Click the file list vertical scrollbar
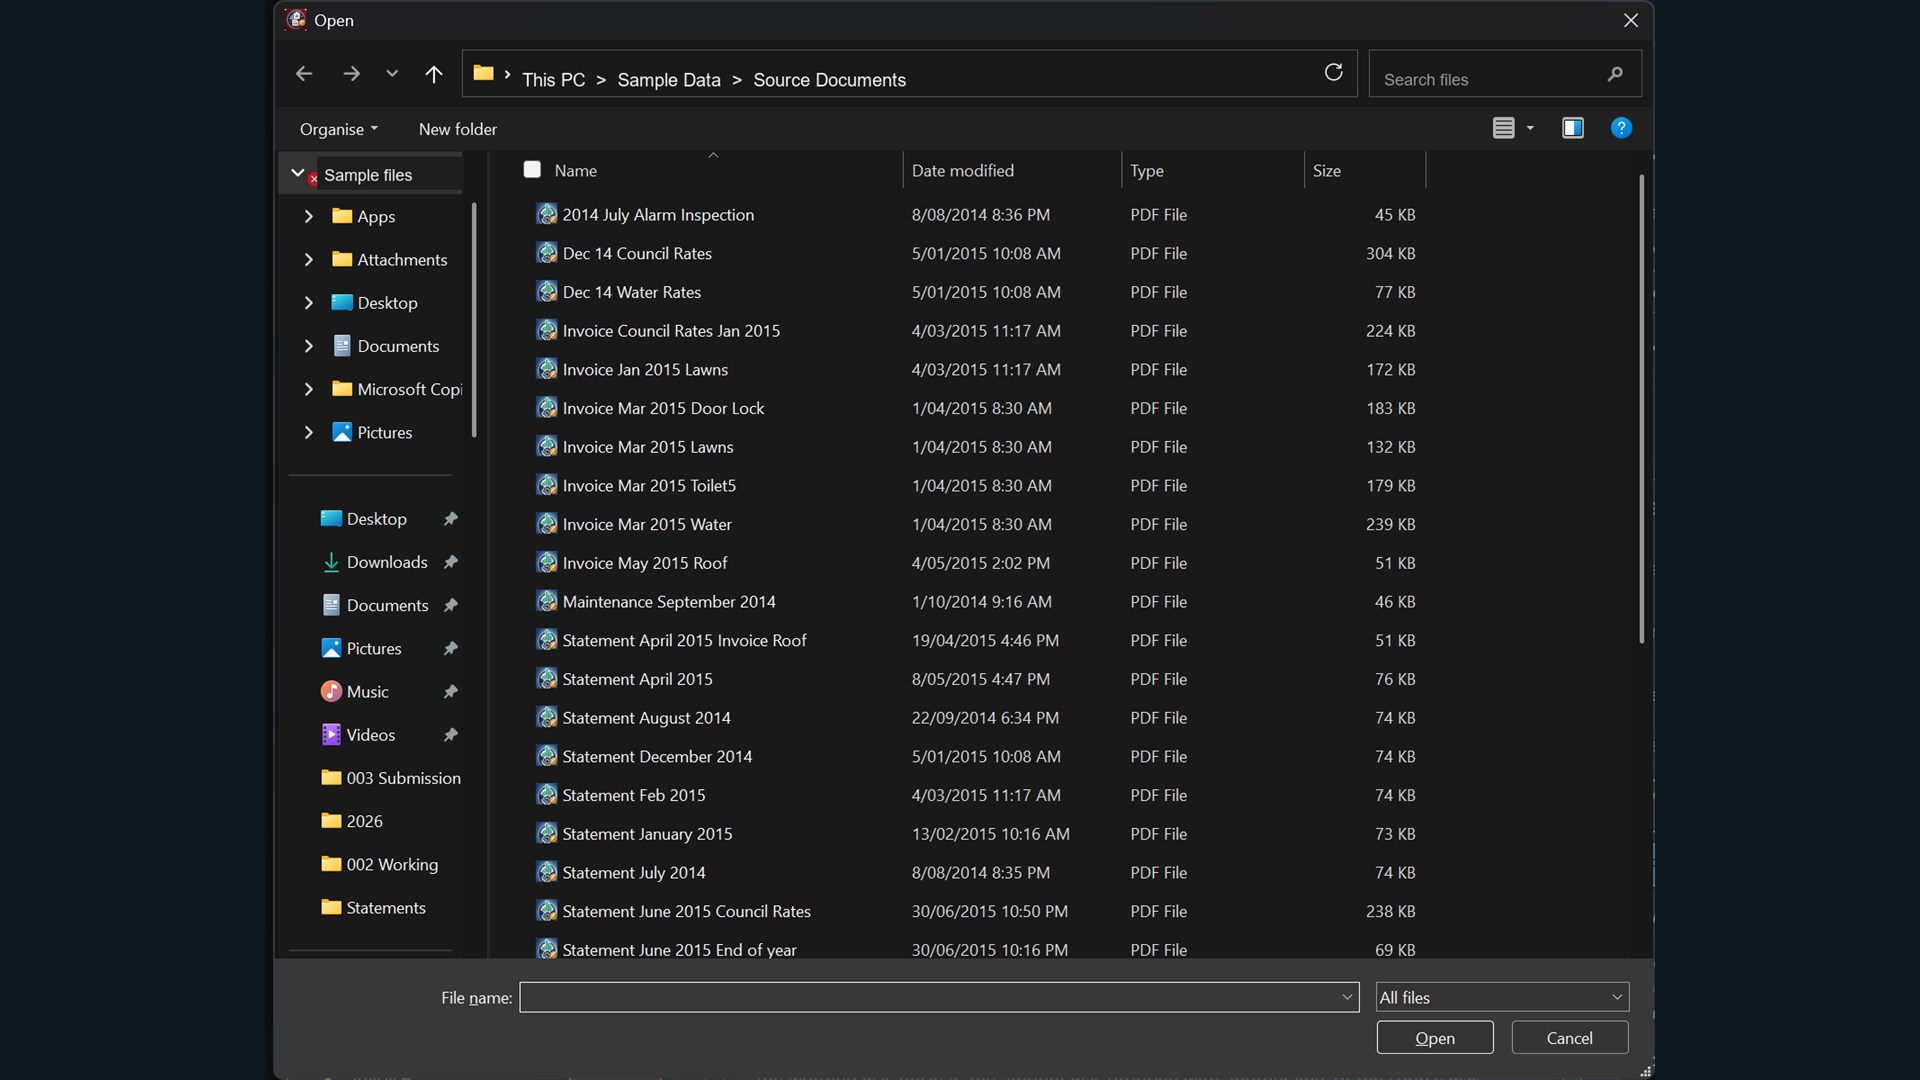Image resolution: width=1920 pixels, height=1080 pixels. [x=1641, y=410]
